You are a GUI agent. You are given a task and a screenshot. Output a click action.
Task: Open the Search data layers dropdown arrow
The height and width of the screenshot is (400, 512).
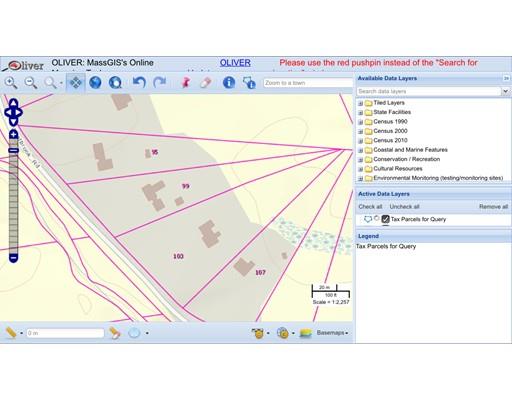click(506, 91)
